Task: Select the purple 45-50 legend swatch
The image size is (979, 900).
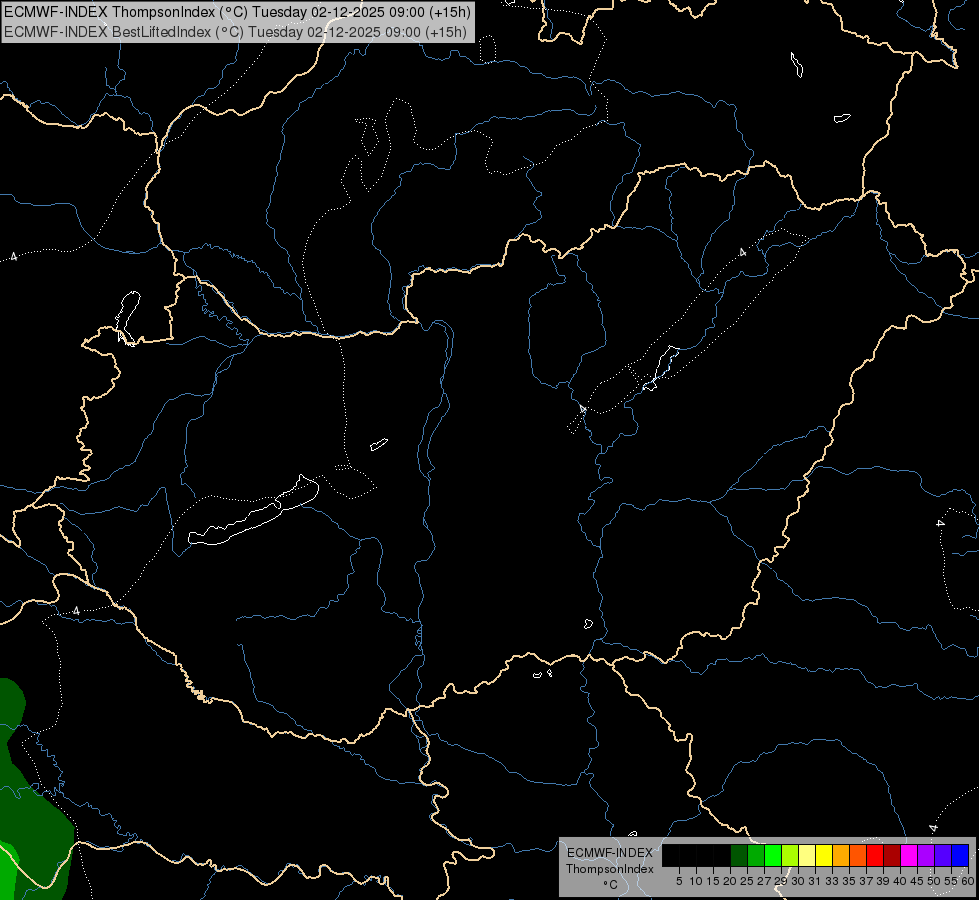Action: coord(925,855)
